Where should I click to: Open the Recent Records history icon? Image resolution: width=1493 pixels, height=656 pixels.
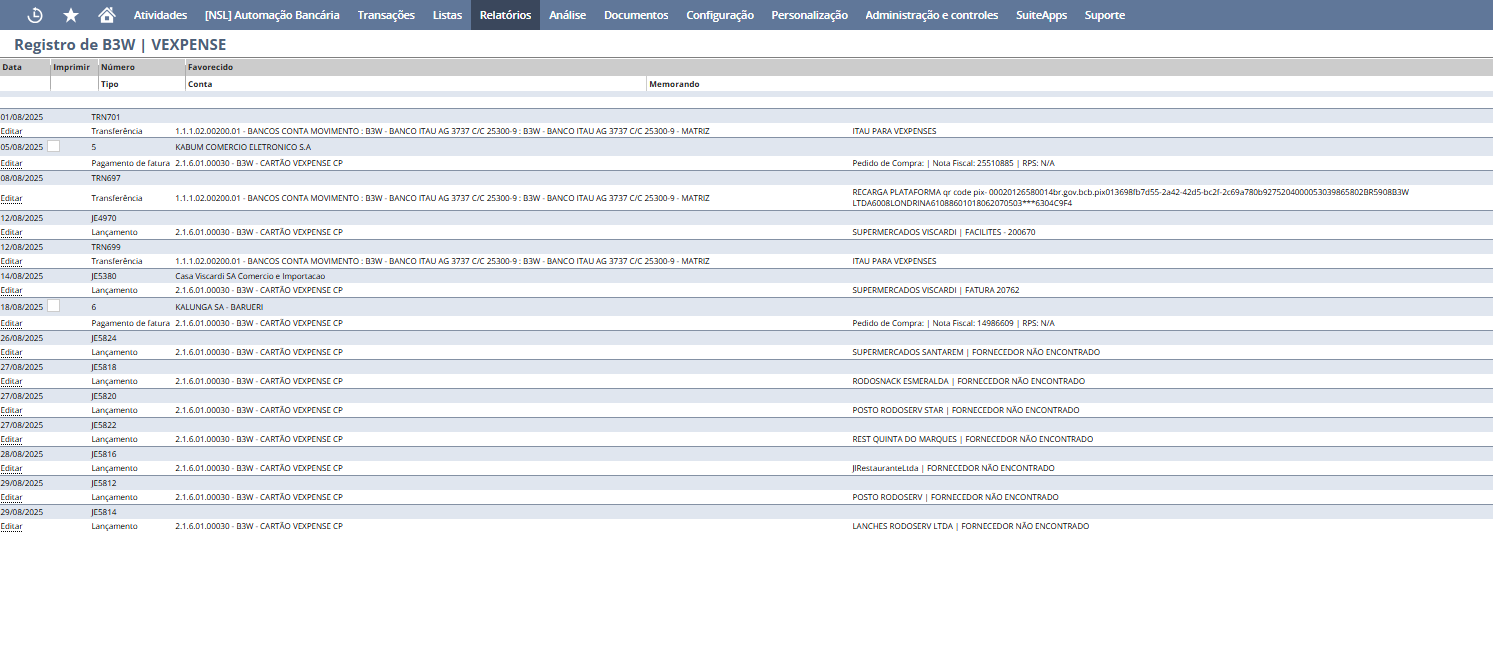click(35, 15)
